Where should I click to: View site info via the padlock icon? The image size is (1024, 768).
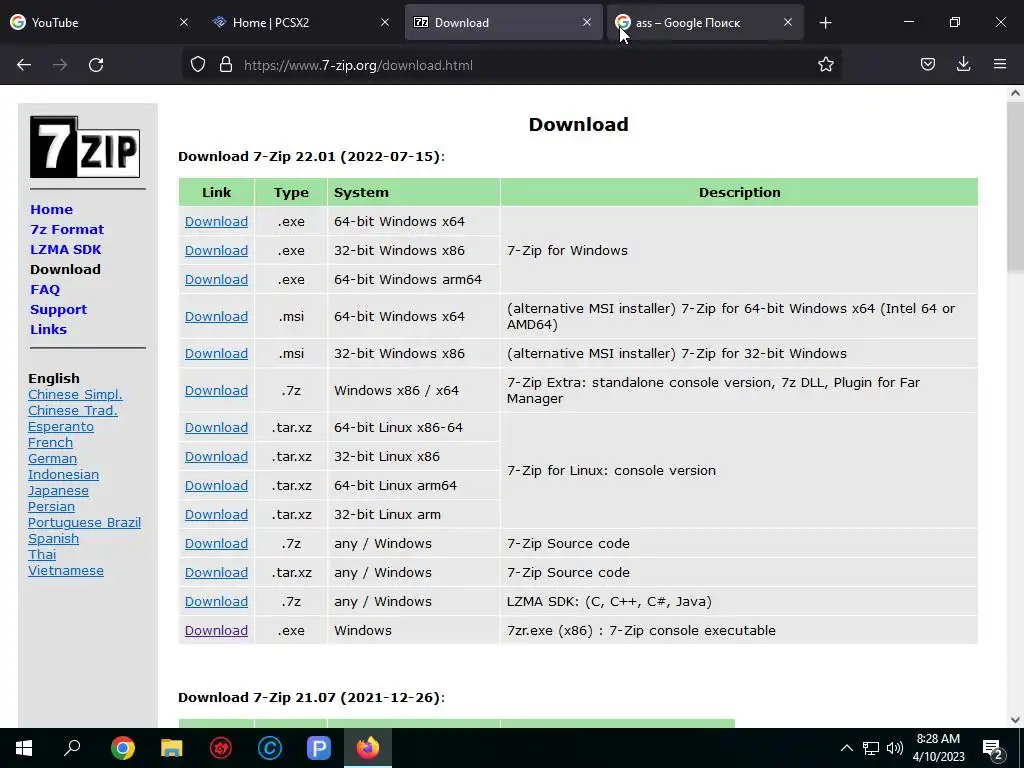point(226,65)
